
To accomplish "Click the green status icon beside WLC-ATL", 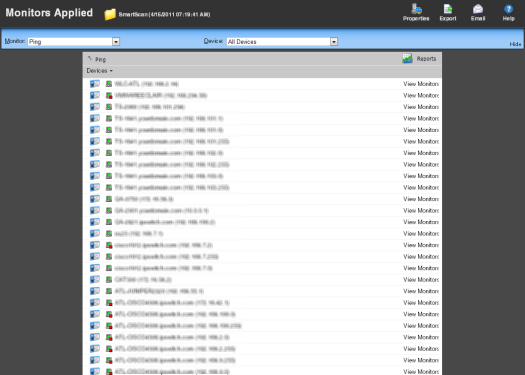I will coord(109,84).
